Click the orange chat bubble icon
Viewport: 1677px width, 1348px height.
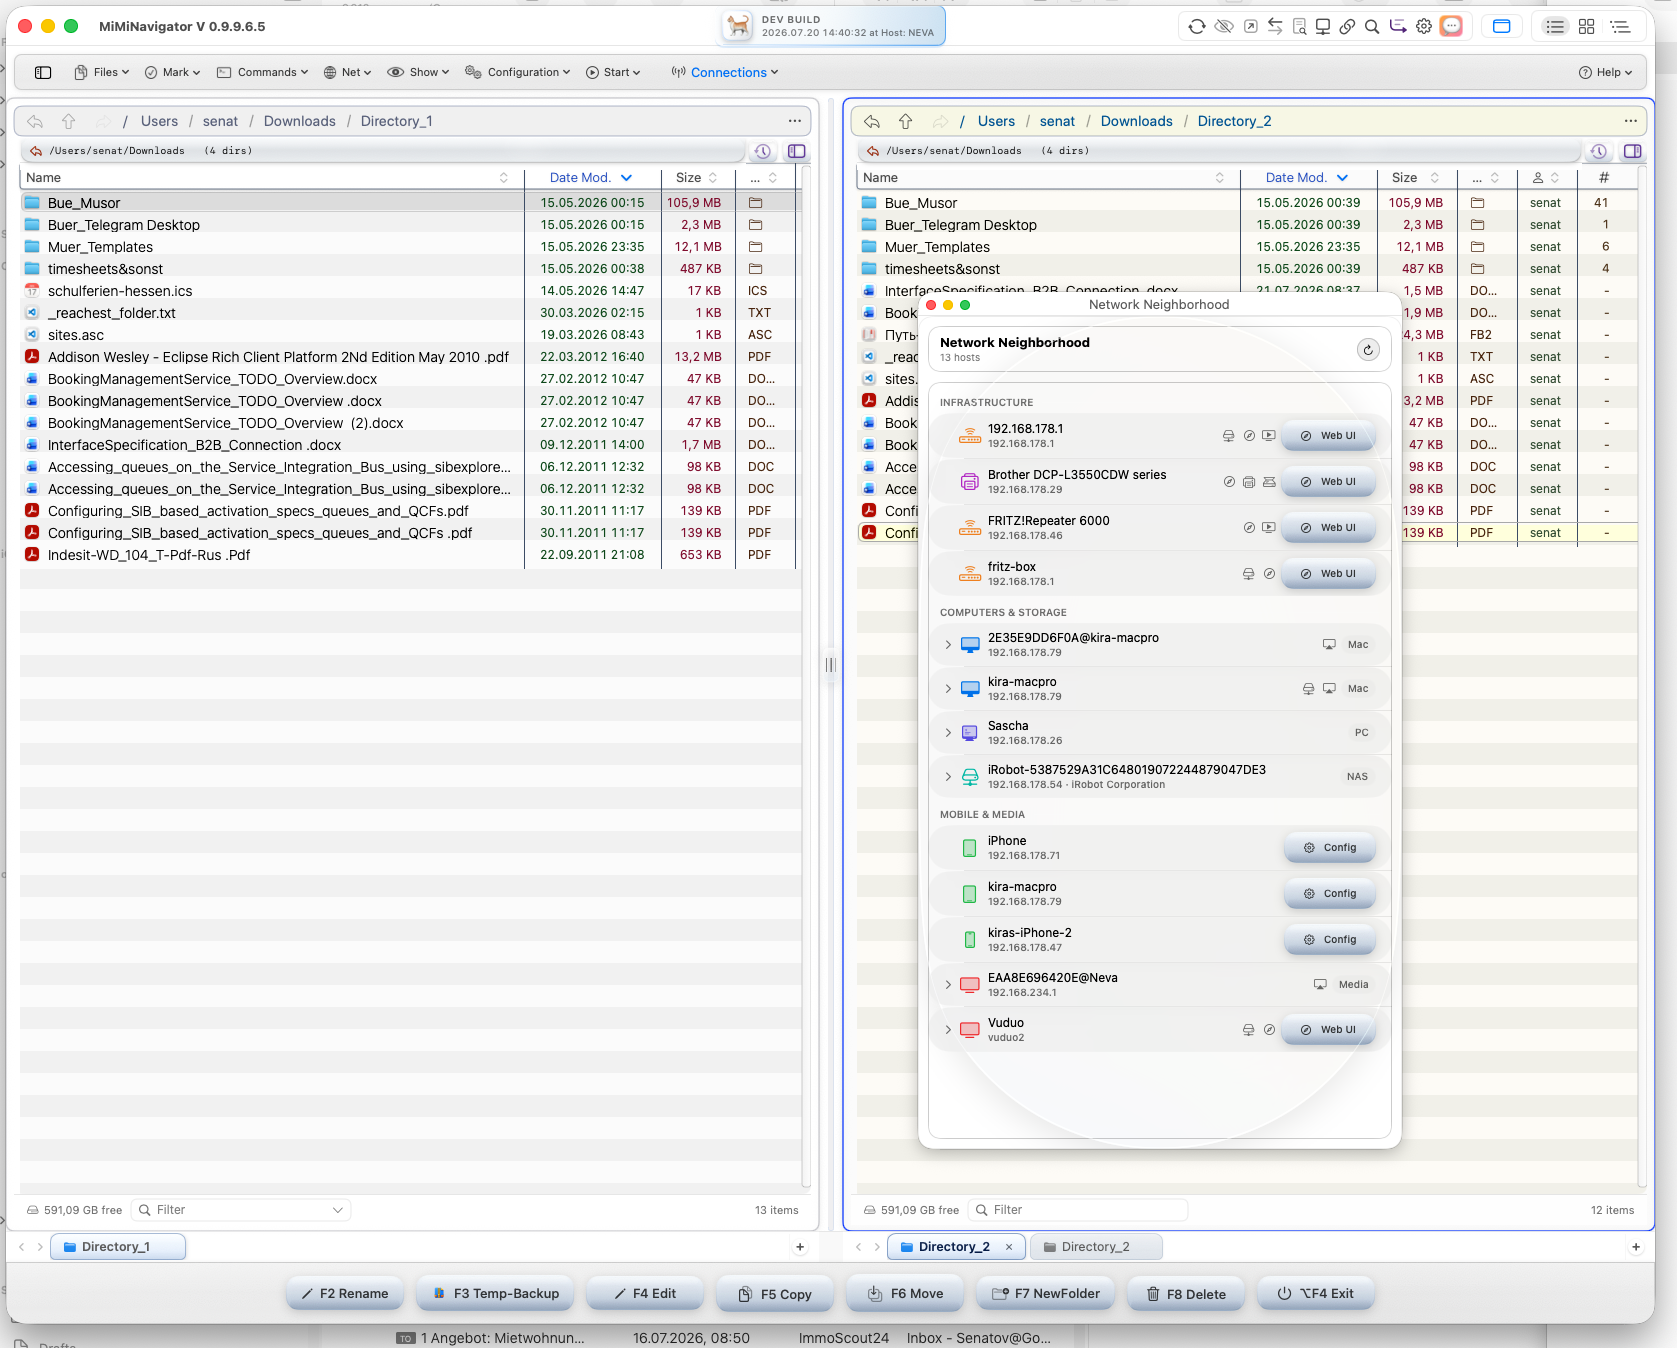click(x=1451, y=27)
